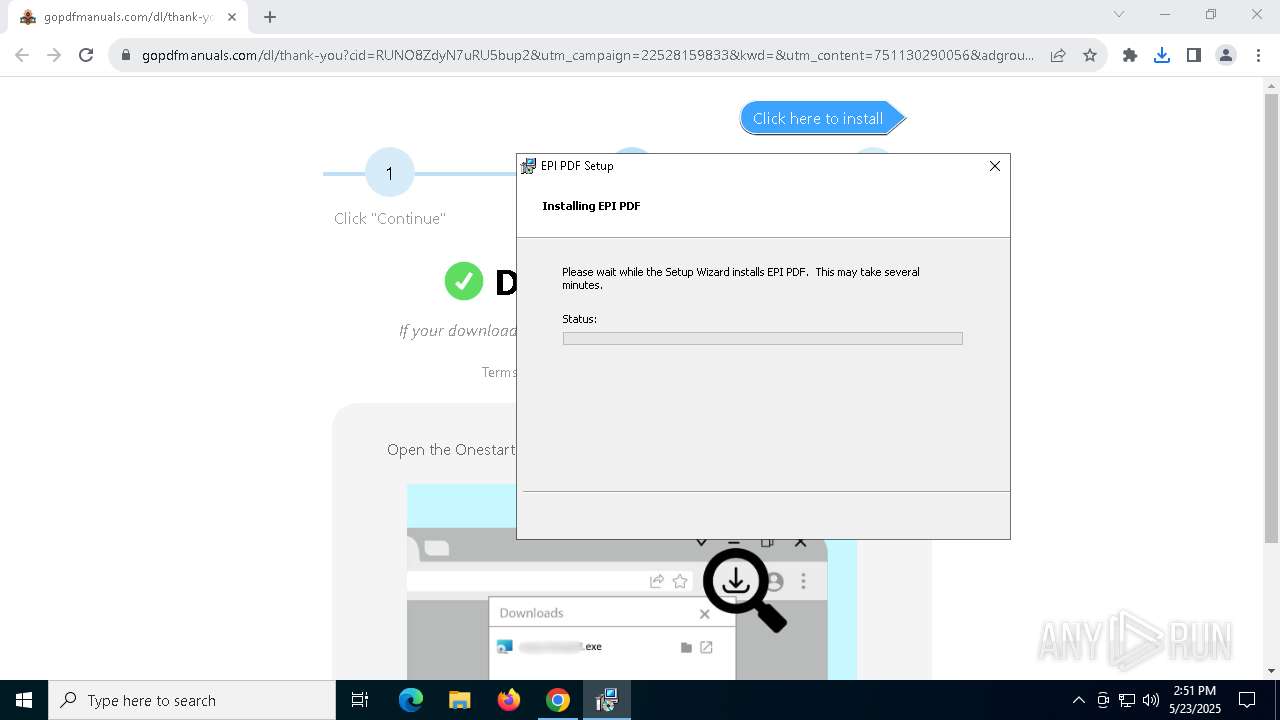Open the taskbar clock and date
Image resolution: width=1280 pixels, height=720 pixels.
(1195, 700)
